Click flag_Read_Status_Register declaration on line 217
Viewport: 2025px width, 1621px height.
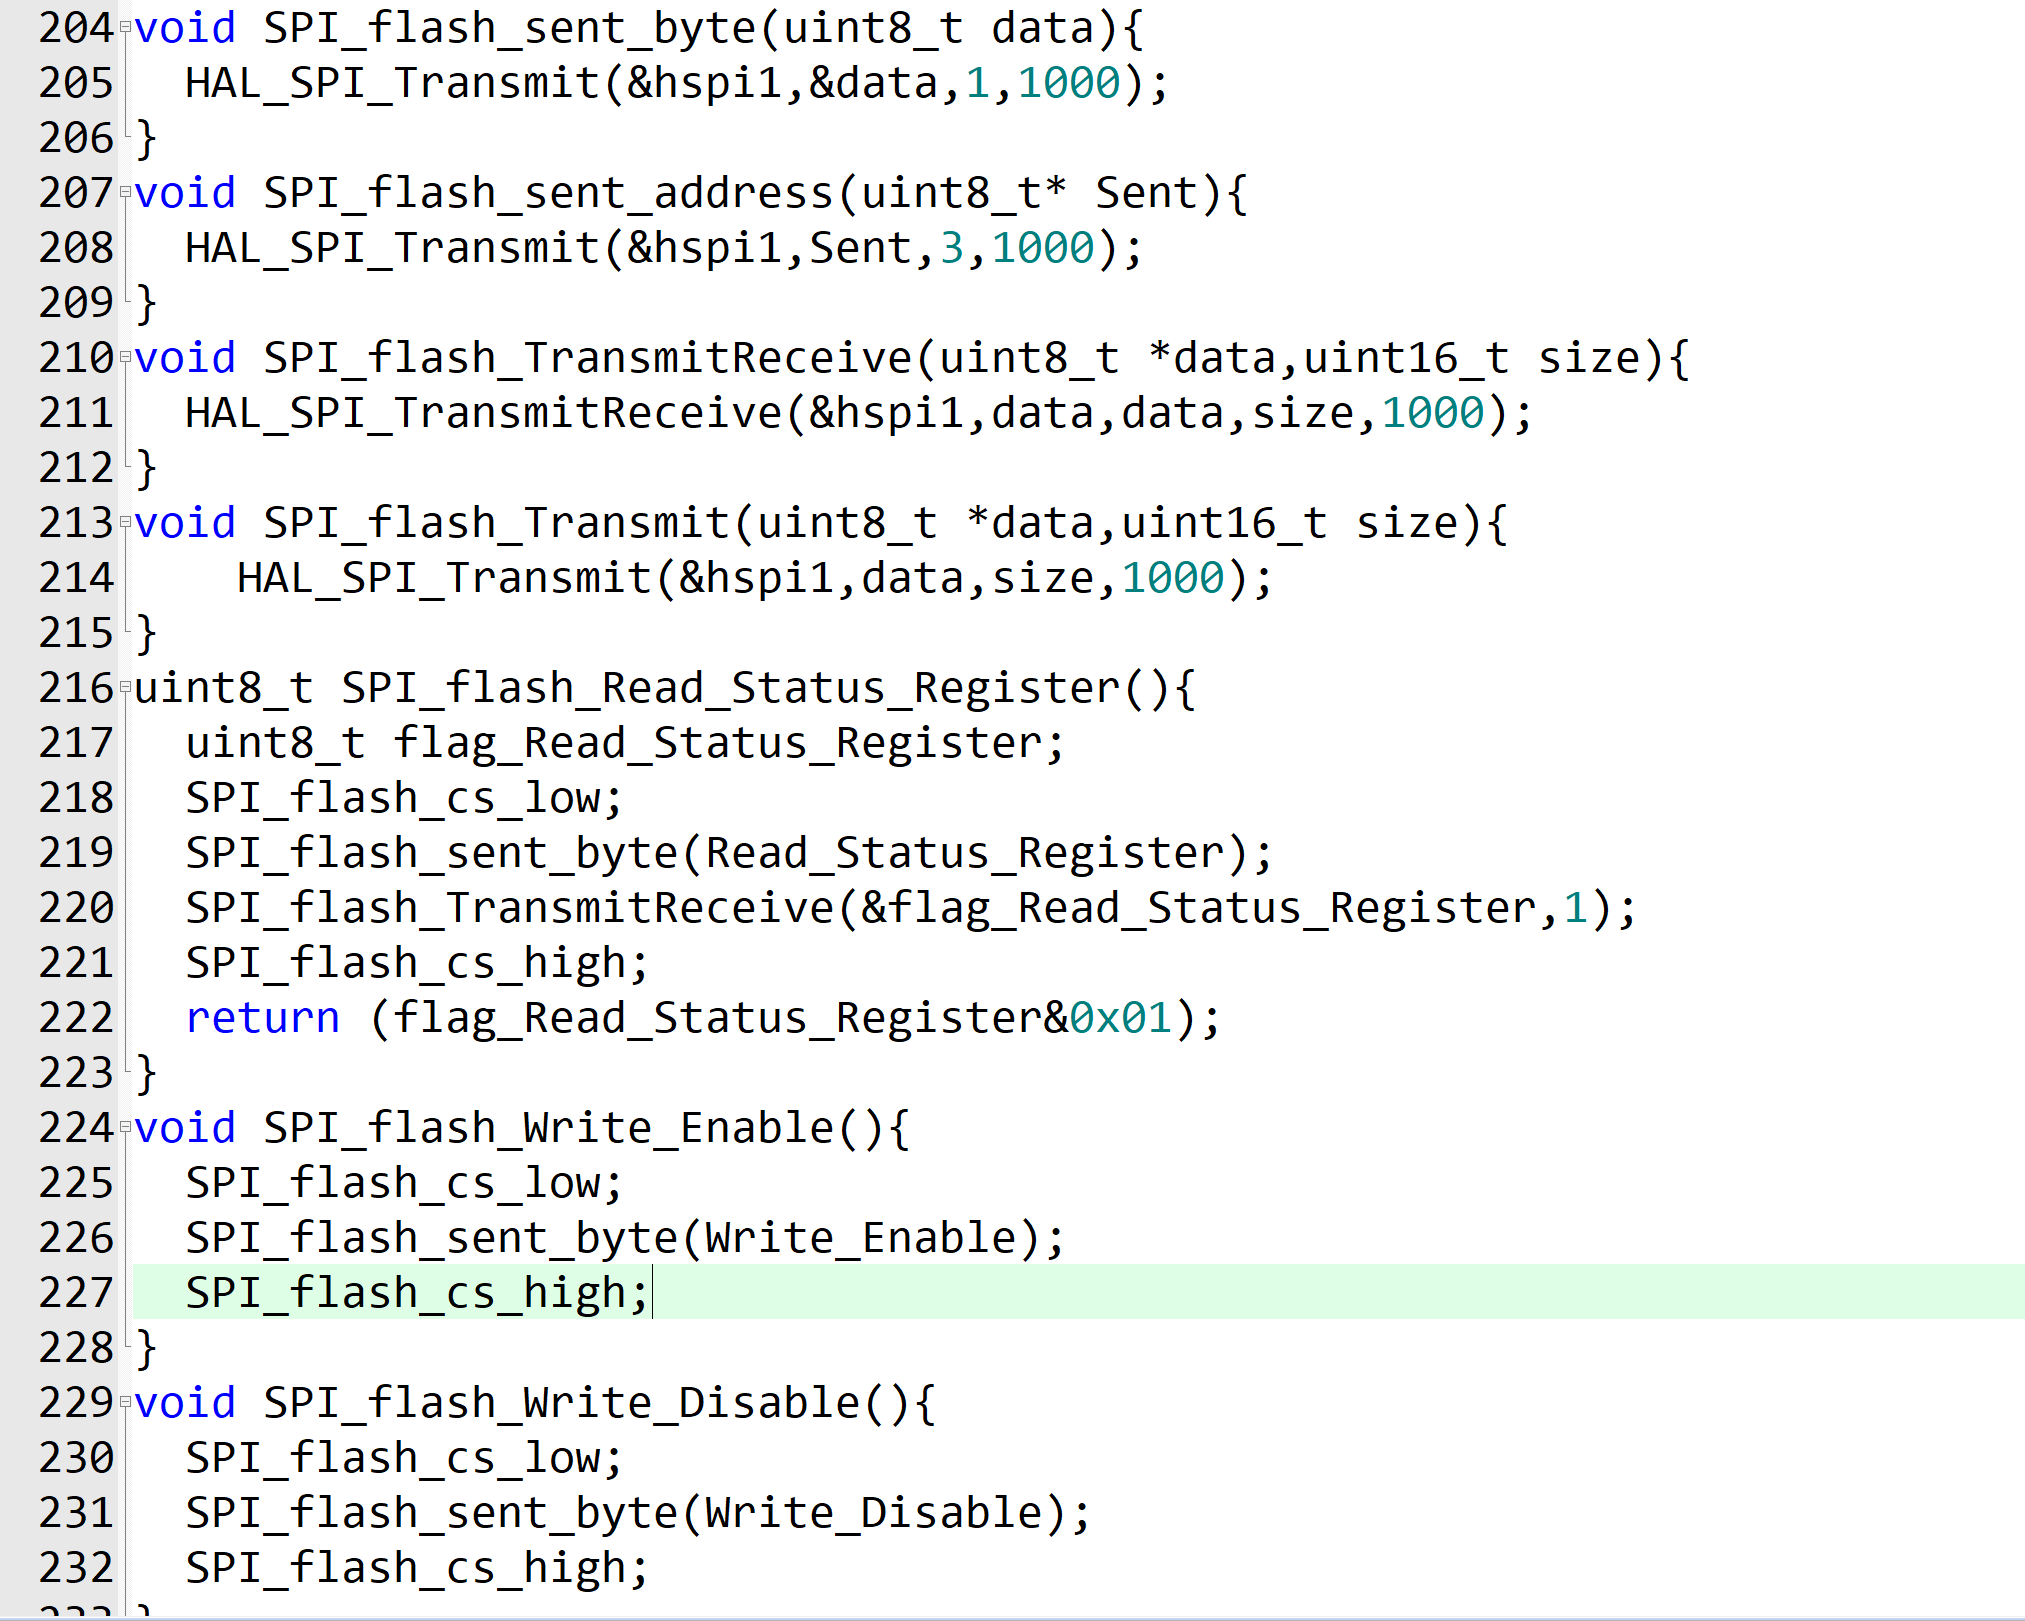click(x=718, y=743)
